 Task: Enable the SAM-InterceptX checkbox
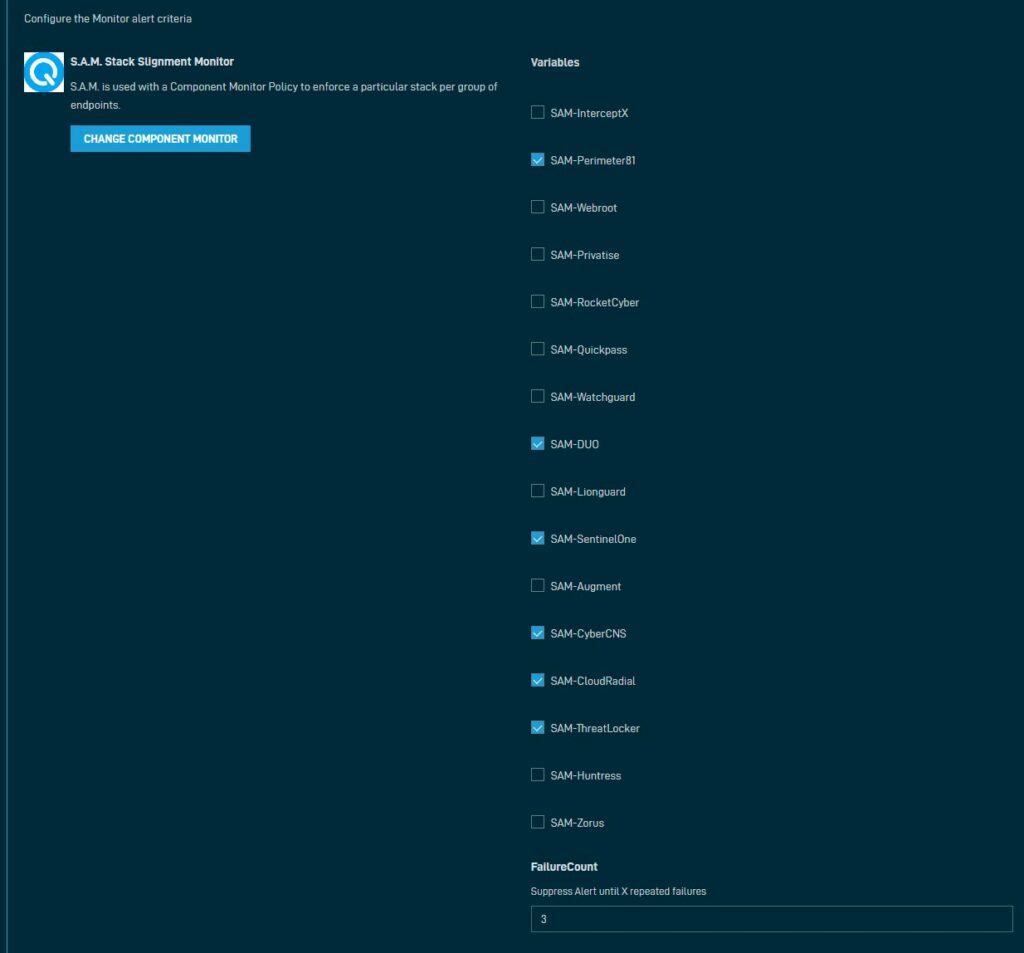[537, 112]
